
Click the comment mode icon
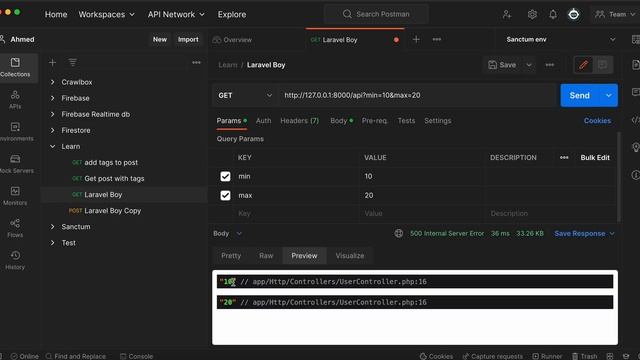click(x=602, y=65)
